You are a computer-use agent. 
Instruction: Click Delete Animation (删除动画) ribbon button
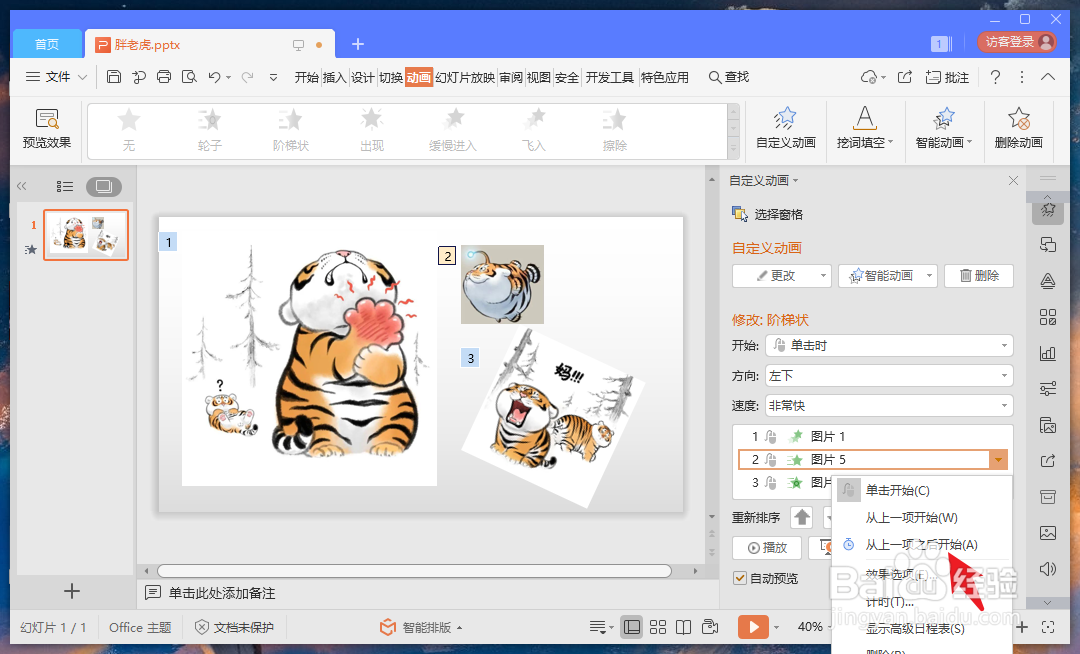click(x=1019, y=129)
